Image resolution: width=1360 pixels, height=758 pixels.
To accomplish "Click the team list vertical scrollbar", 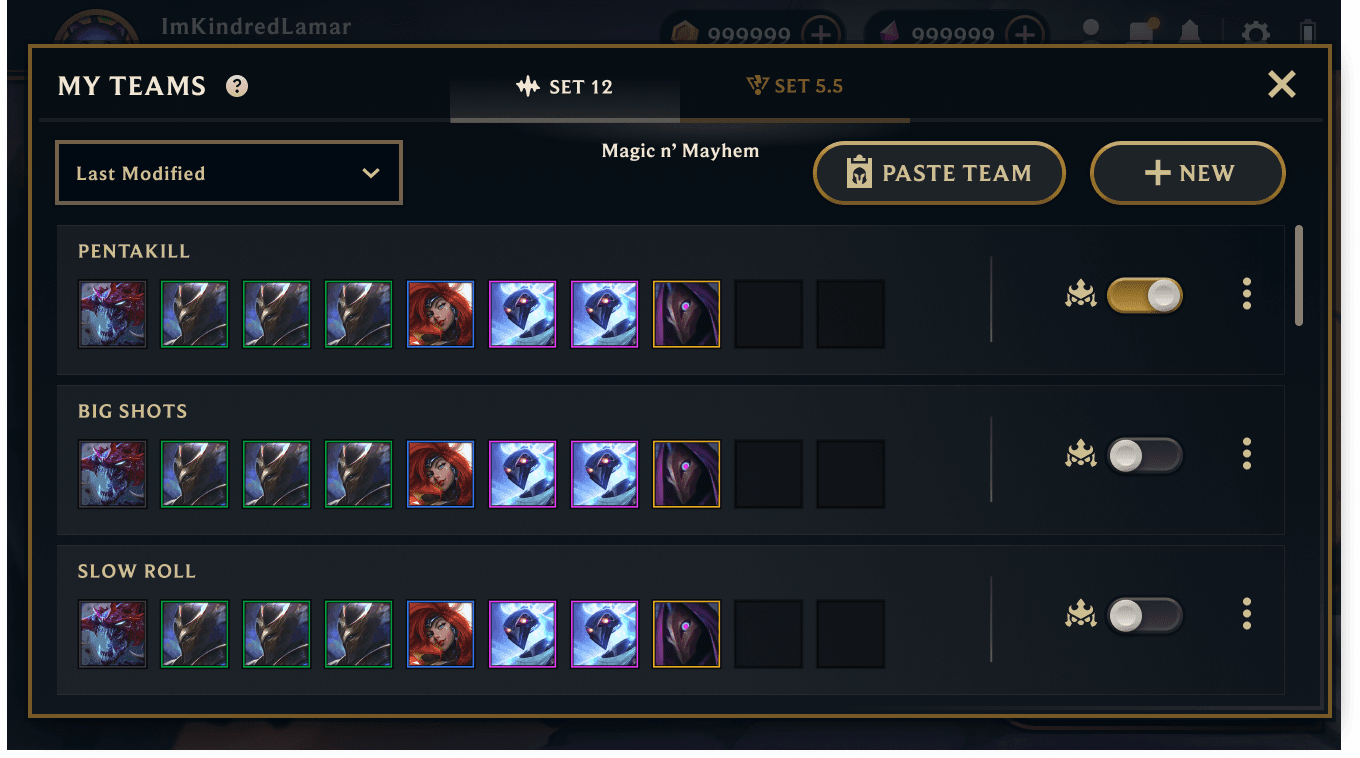I will click(x=1299, y=275).
